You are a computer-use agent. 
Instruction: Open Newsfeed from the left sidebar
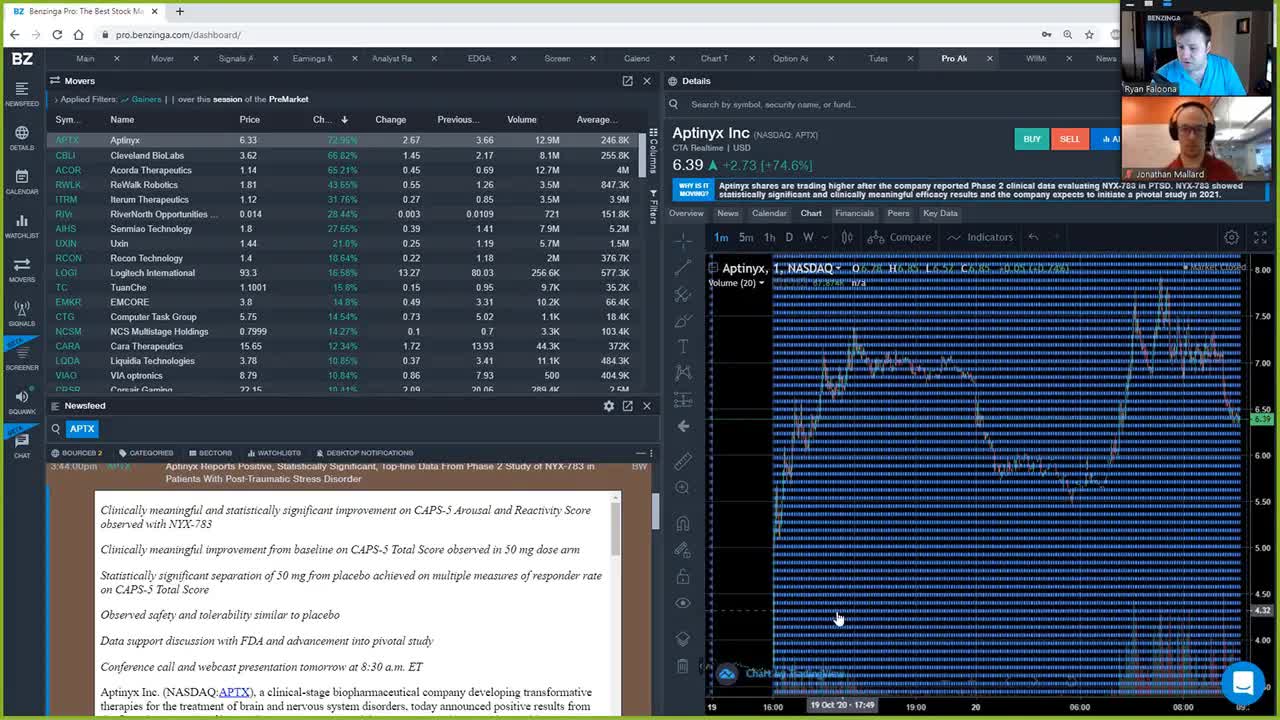pos(22,92)
